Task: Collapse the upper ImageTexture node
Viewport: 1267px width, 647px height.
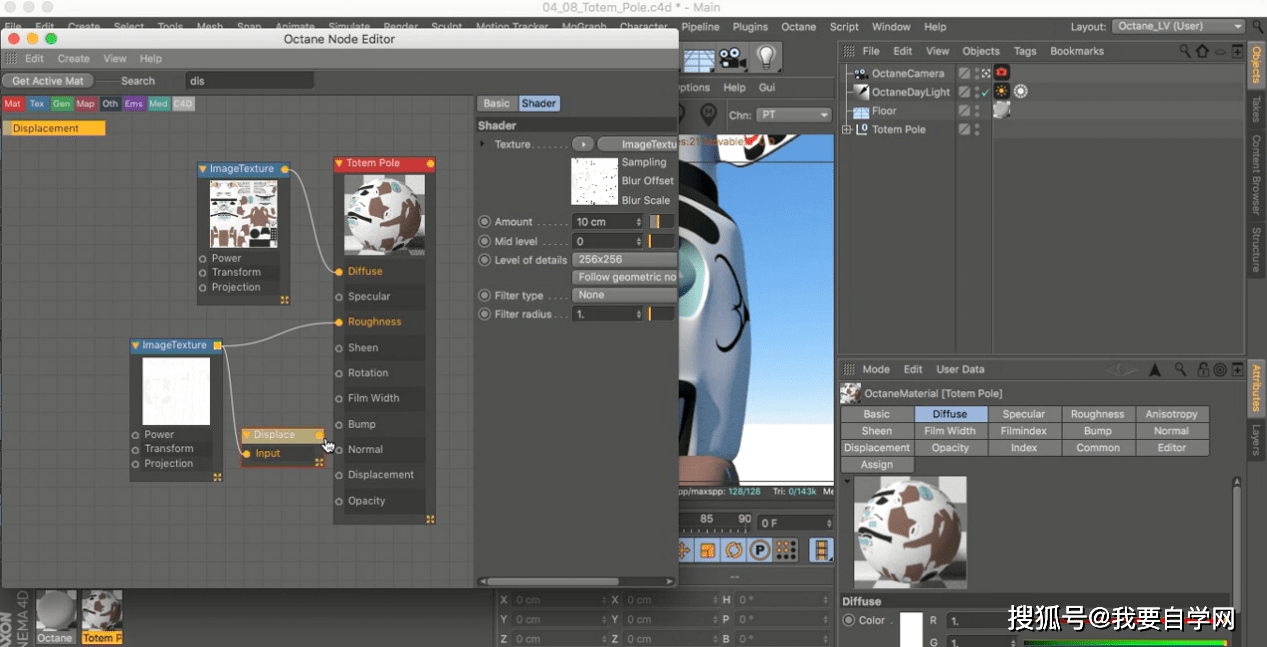Action: click(x=203, y=169)
